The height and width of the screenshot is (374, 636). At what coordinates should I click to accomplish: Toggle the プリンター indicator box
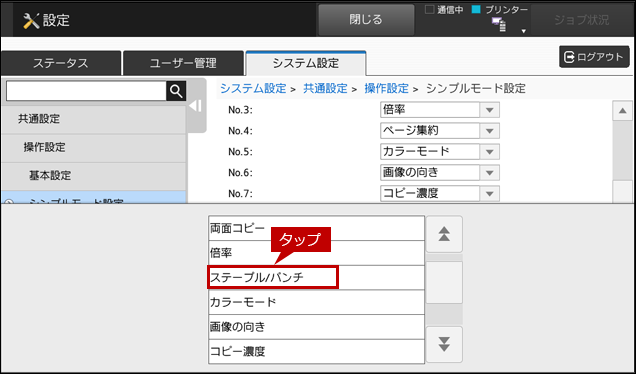(x=476, y=9)
